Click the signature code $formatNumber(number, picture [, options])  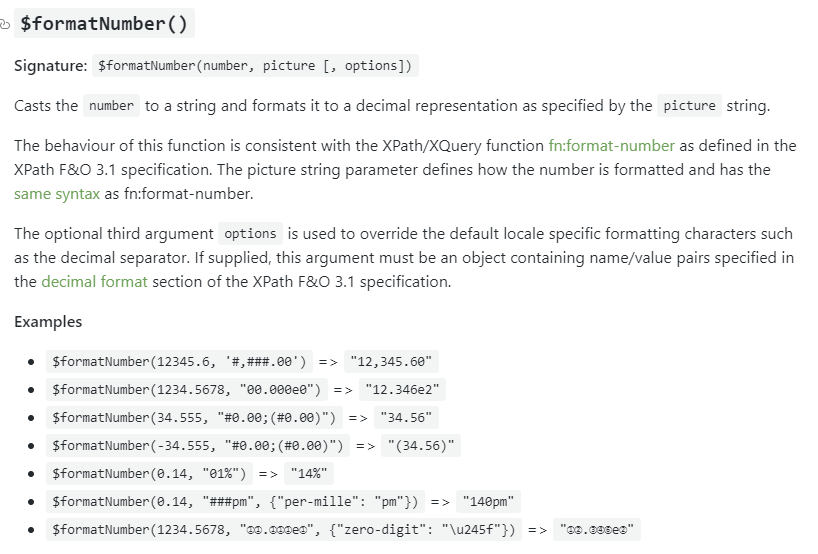(255, 66)
